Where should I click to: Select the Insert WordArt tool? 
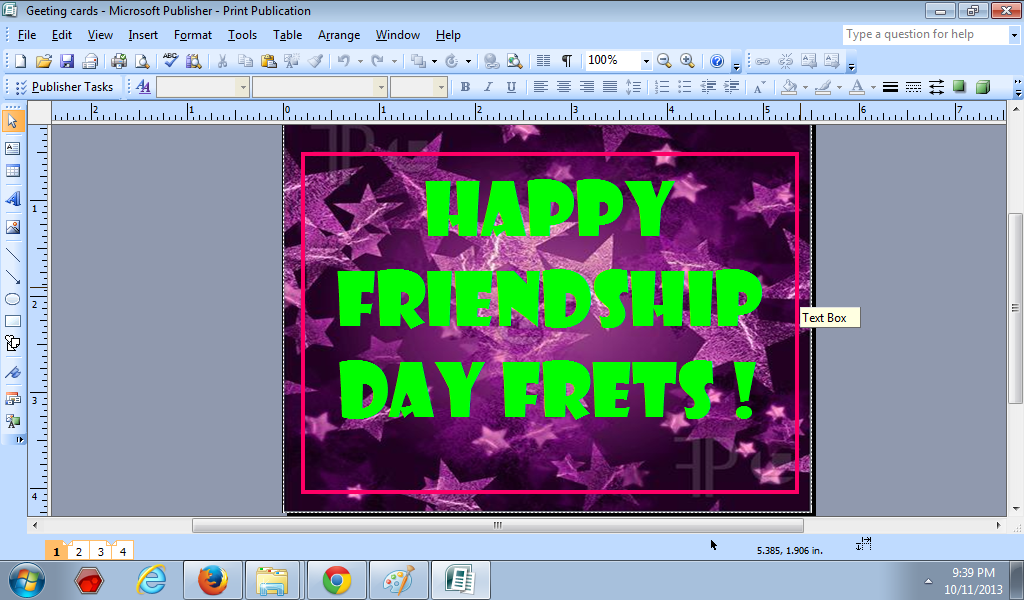point(13,198)
